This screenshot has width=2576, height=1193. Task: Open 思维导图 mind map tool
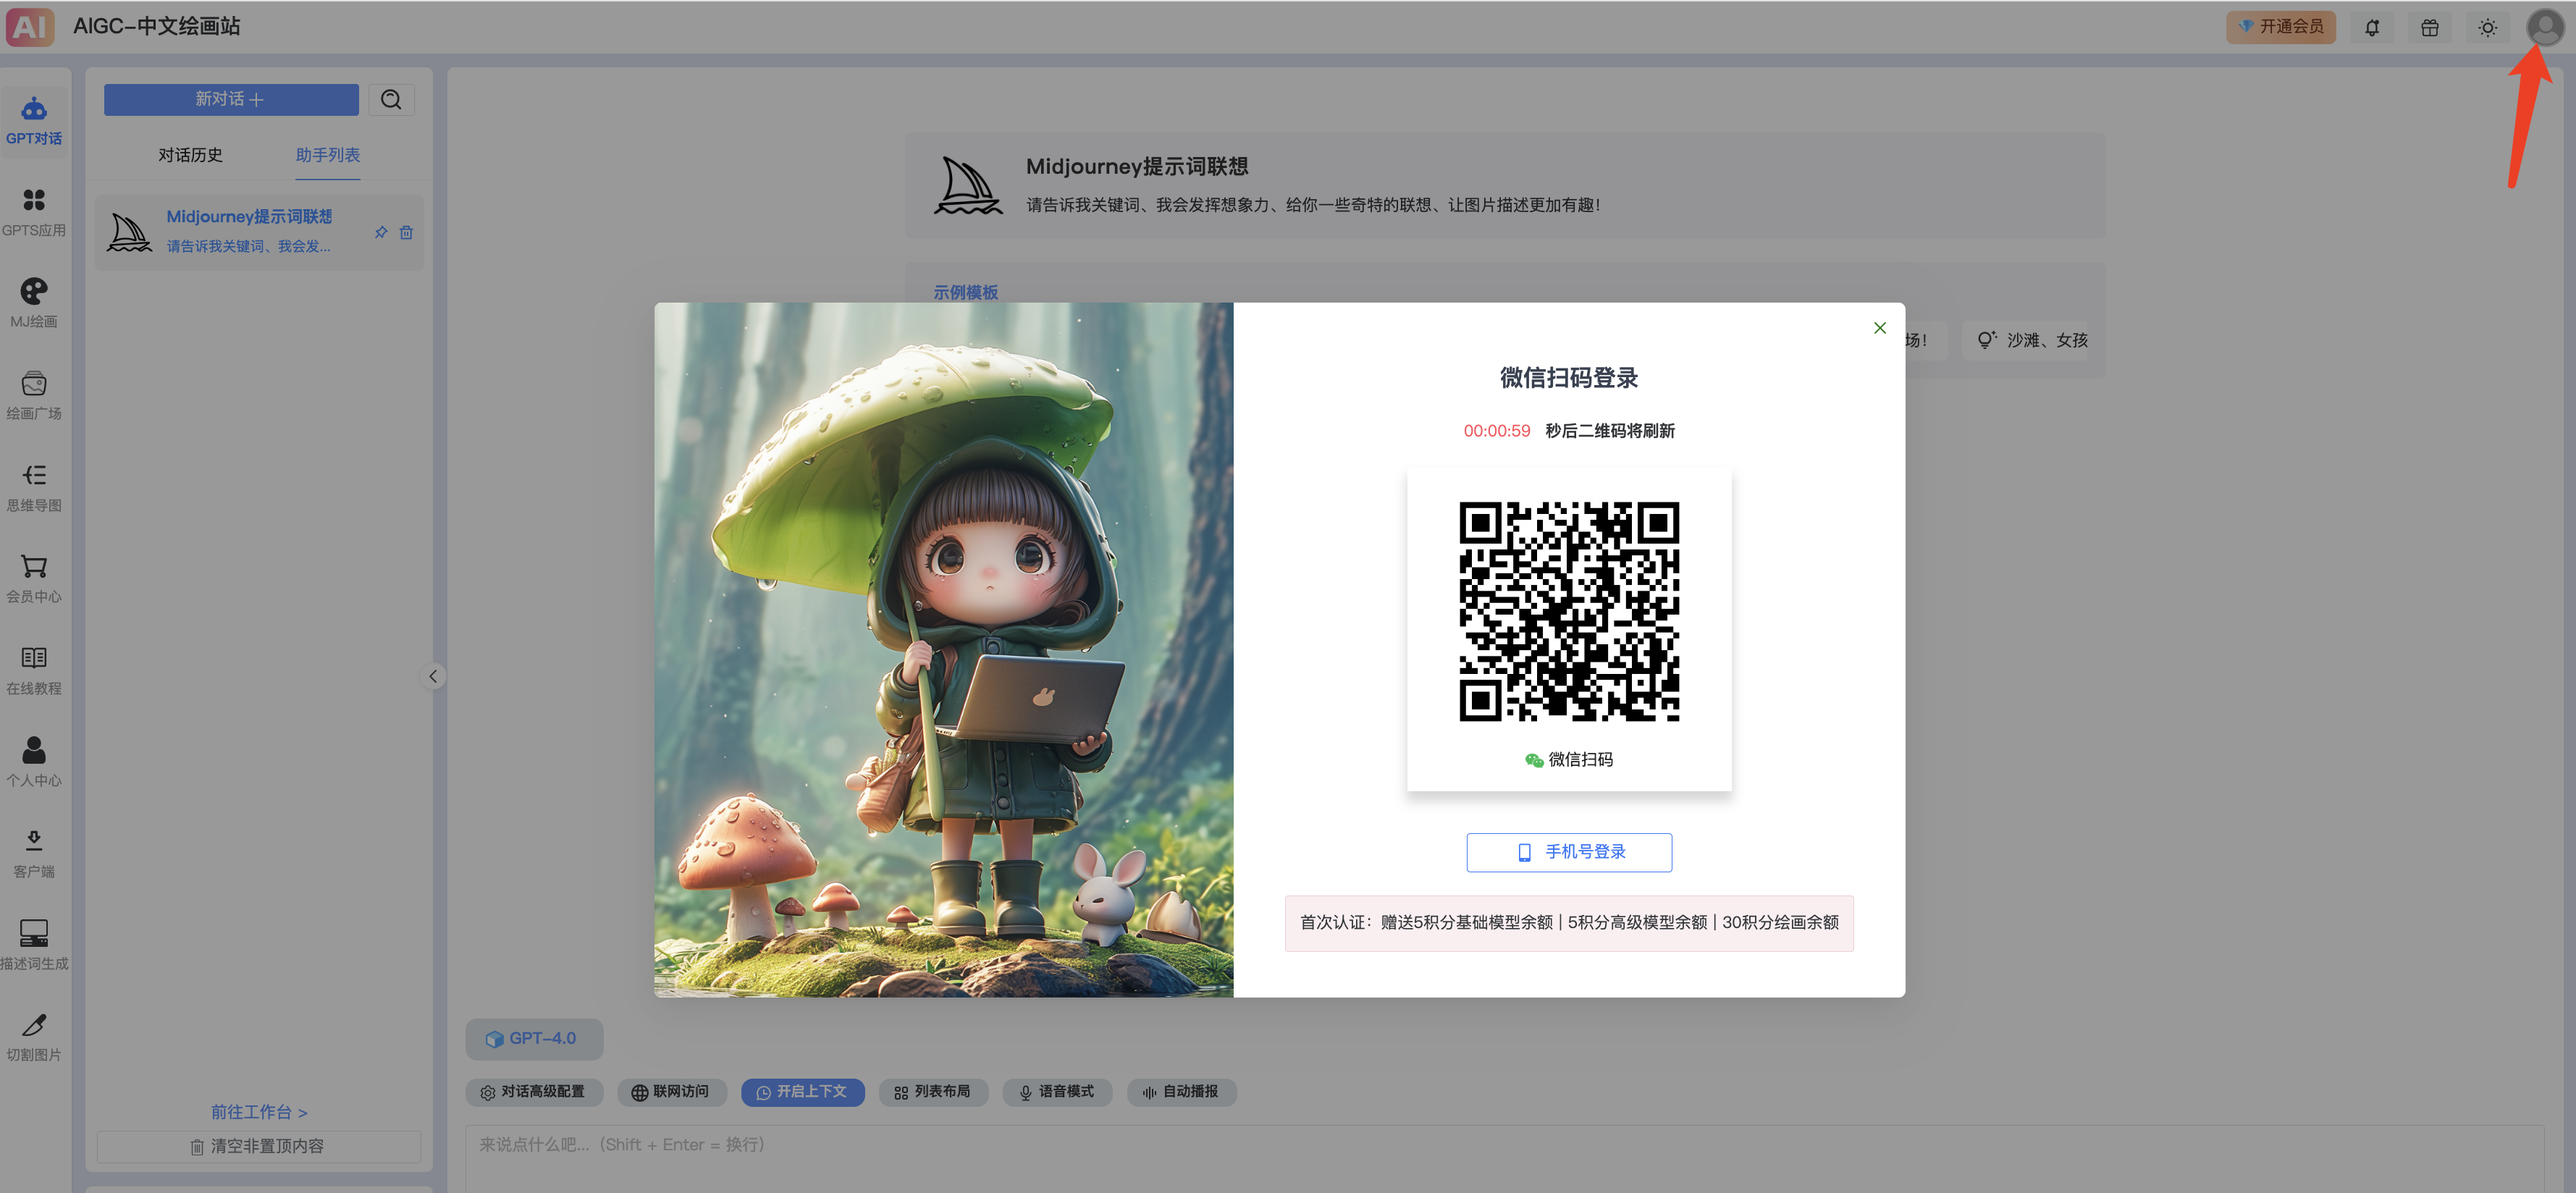[34, 488]
